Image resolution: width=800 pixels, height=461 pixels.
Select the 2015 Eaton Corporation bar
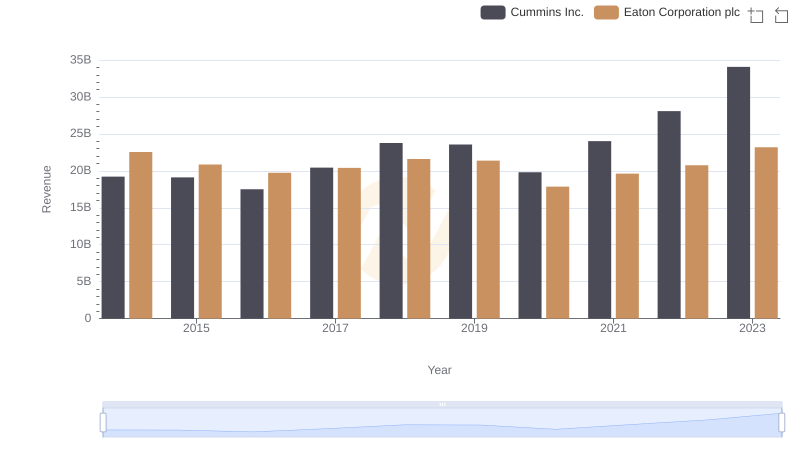(x=210, y=242)
